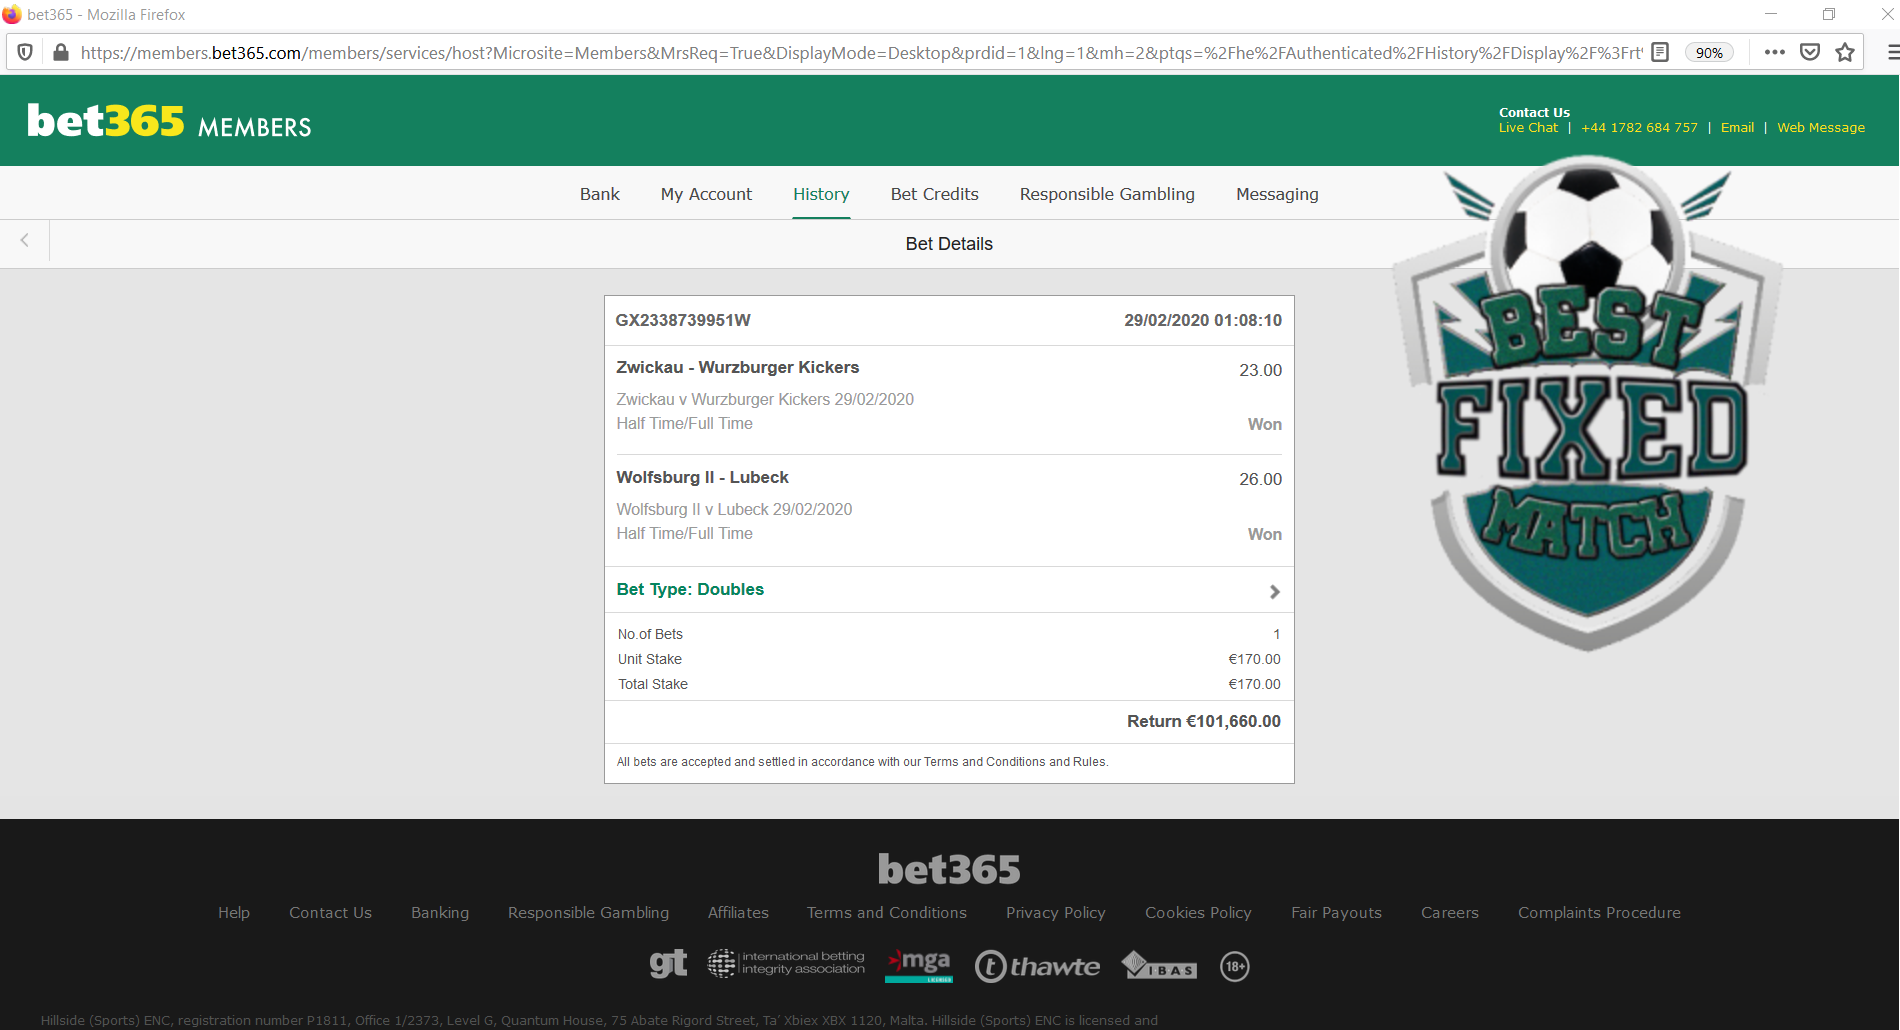Click the international betting integrity association logo
This screenshot has width=1900, height=1030.
[x=786, y=964]
